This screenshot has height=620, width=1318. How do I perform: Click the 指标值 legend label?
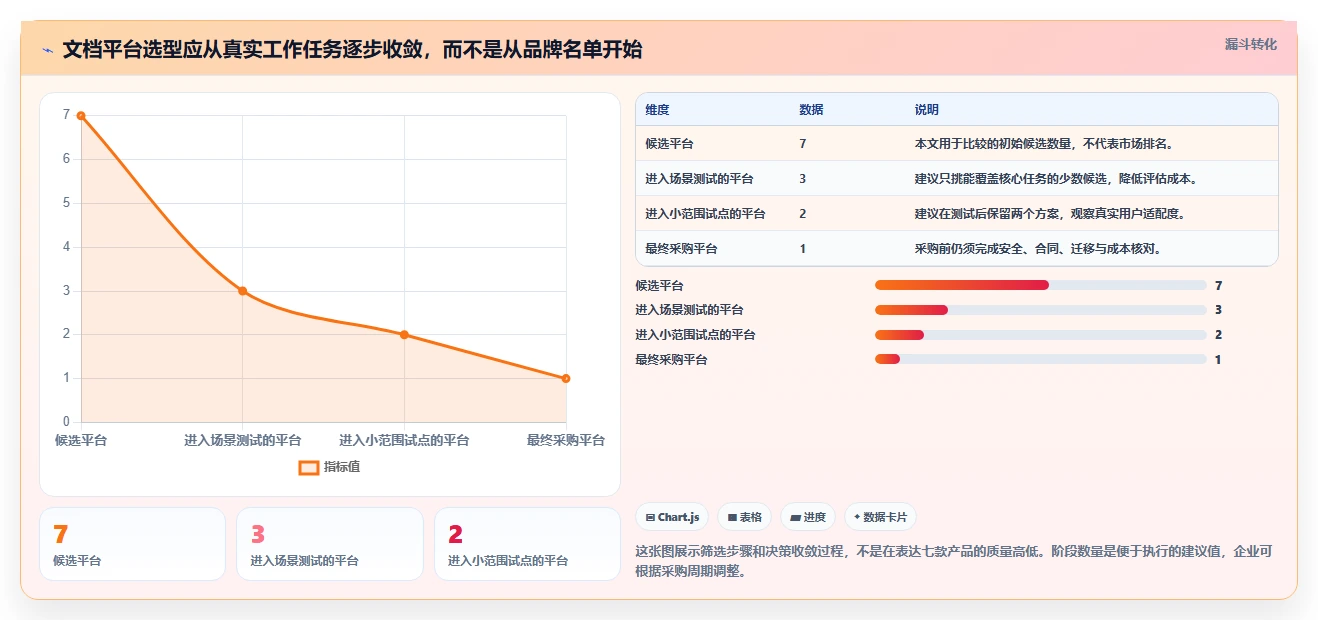point(342,467)
